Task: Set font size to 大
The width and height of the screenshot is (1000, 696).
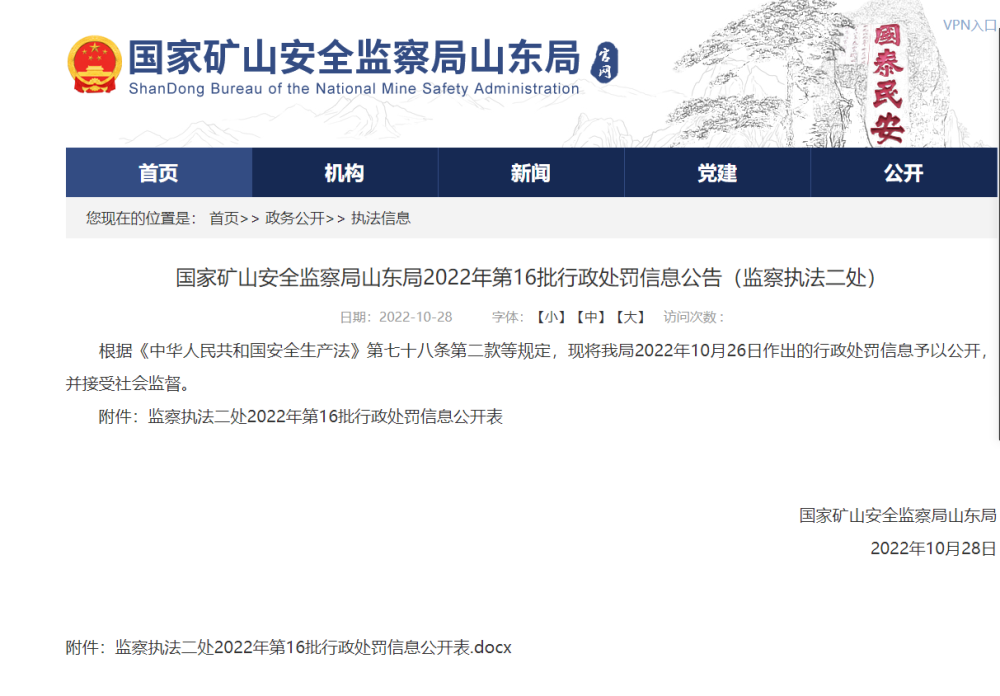Action: tap(630, 317)
